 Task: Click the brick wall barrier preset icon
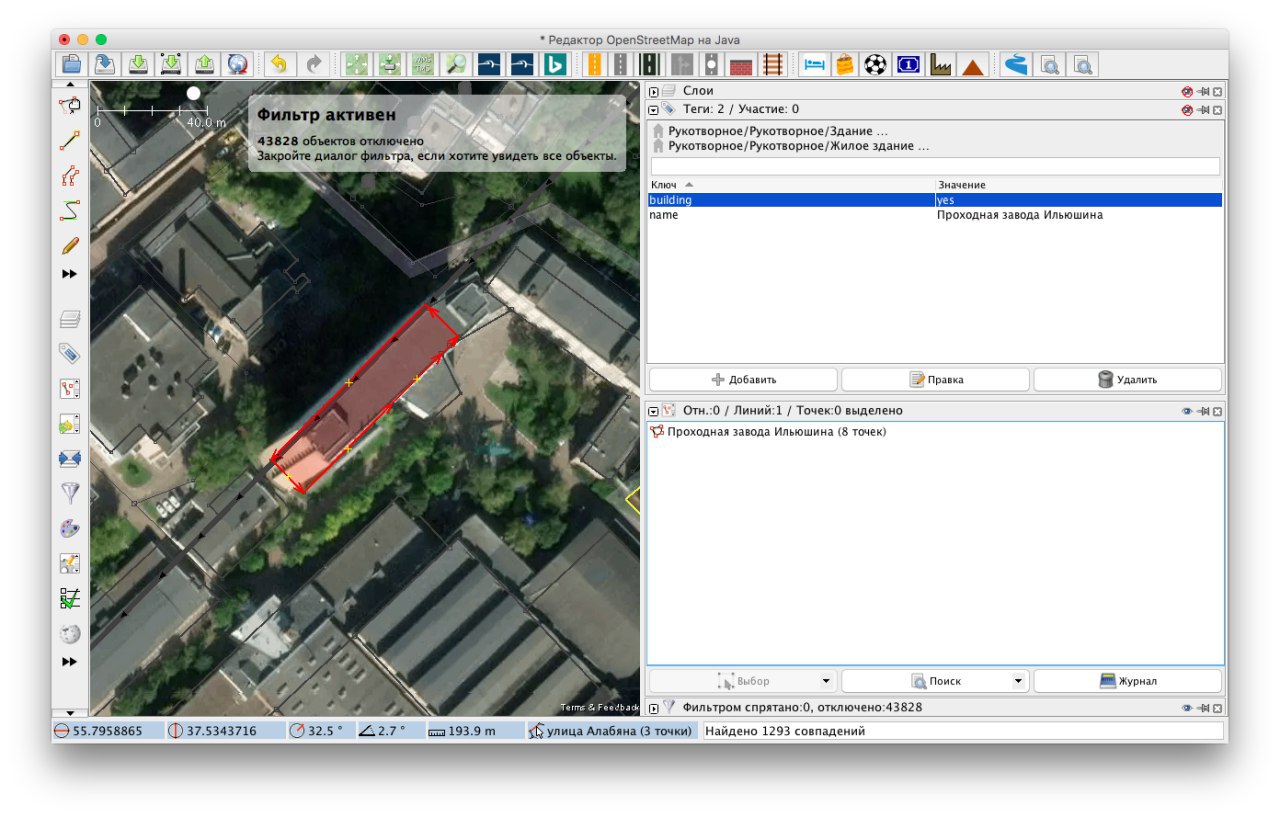741,65
